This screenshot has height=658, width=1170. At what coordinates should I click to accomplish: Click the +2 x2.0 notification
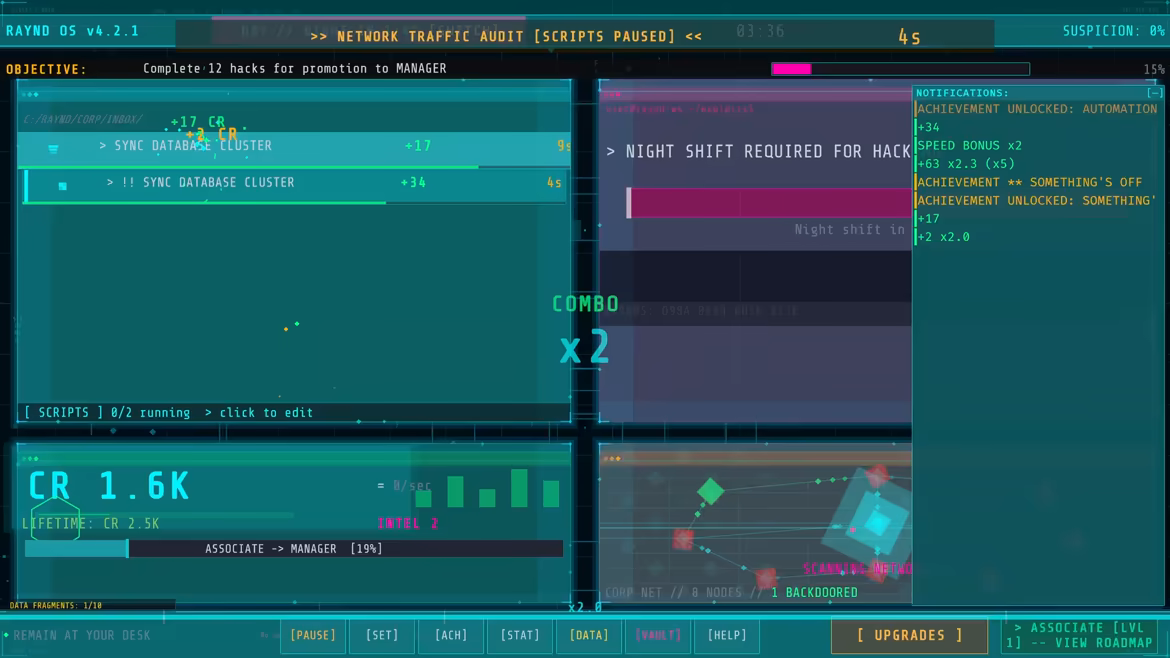pyautogui.click(x=943, y=236)
